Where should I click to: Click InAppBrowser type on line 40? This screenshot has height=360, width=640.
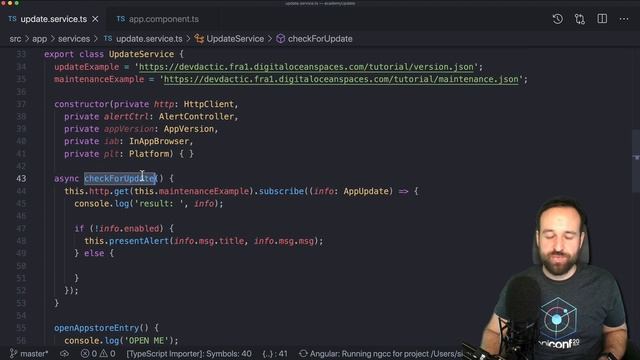pos(159,141)
